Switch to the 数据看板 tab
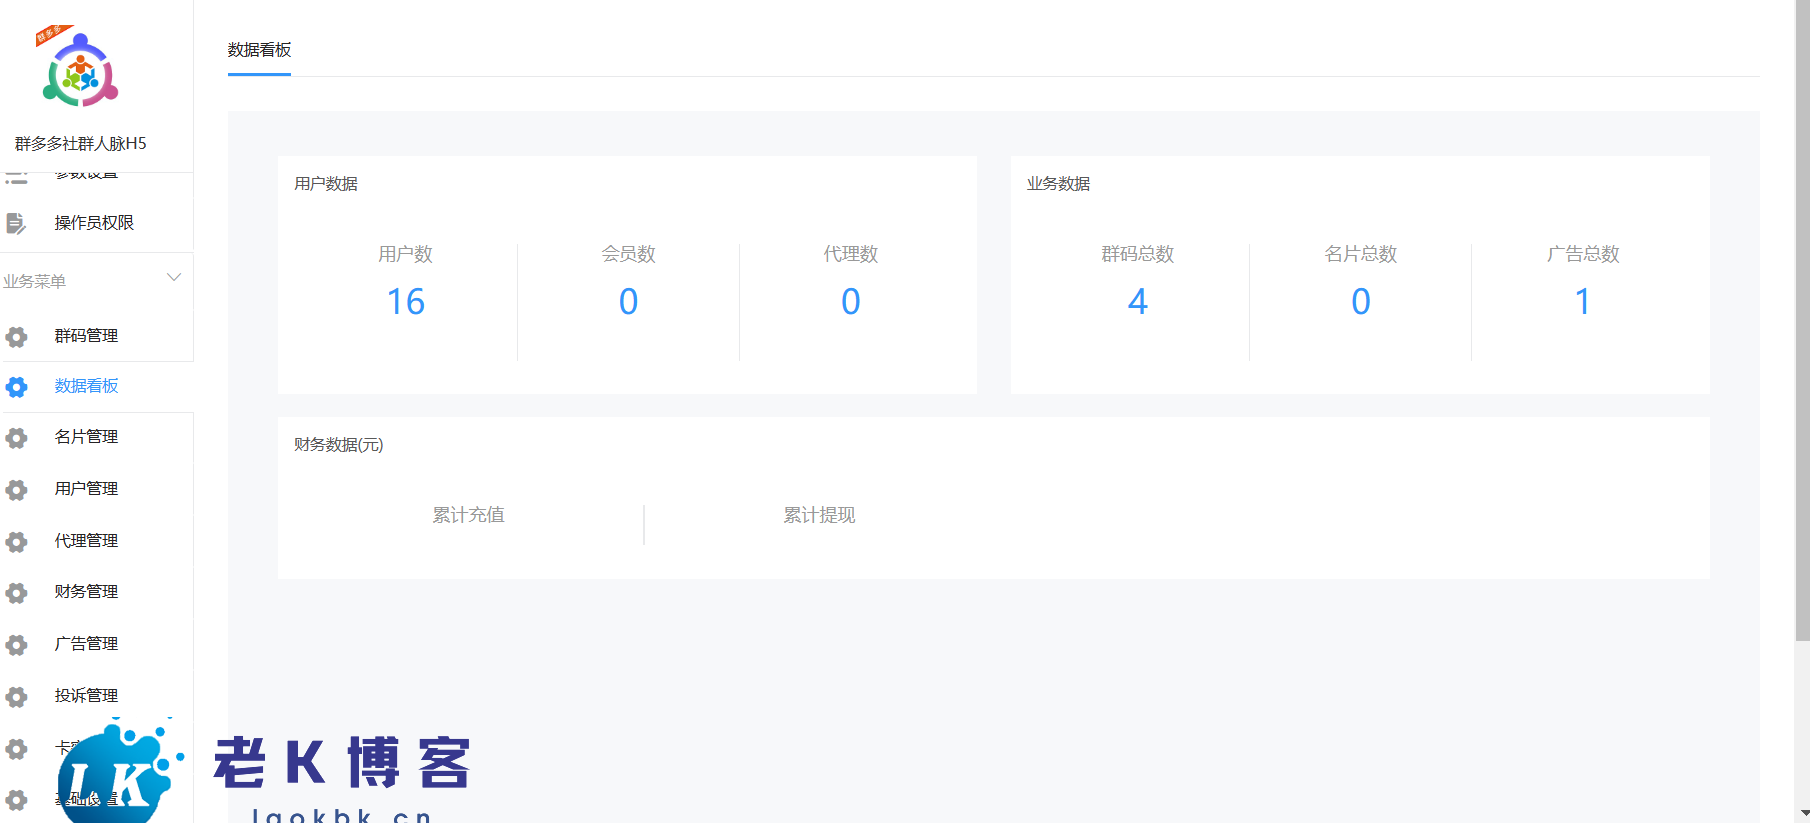 click(259, 50)
